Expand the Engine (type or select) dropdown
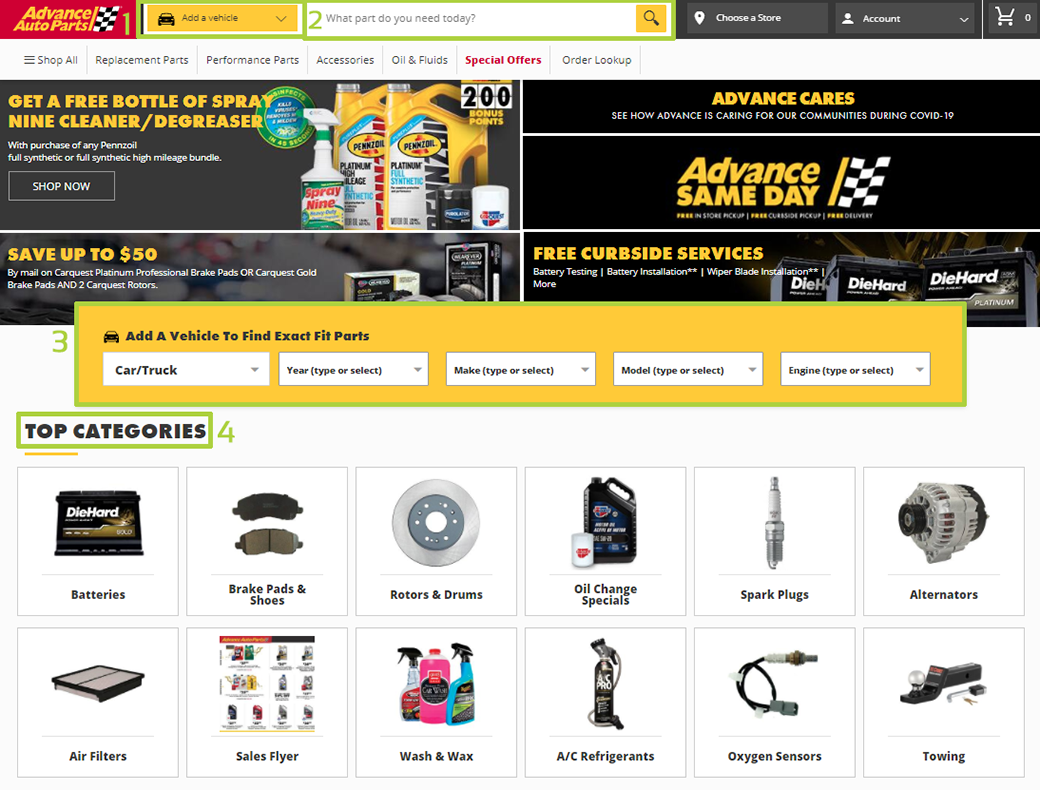Image resolution: width=1040 pixels, height=790 pixels. pos(855,368)
